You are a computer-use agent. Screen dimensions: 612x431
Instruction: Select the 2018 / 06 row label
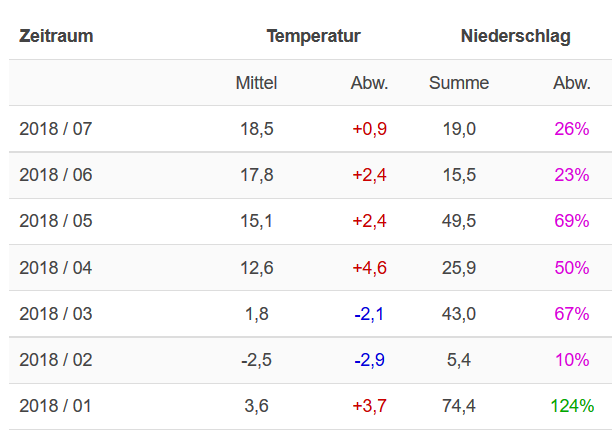click(56, 175)
